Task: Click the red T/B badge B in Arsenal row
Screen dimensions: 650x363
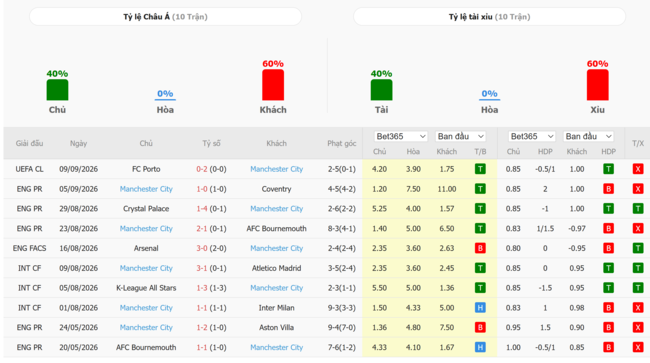Action: (480, 248)
